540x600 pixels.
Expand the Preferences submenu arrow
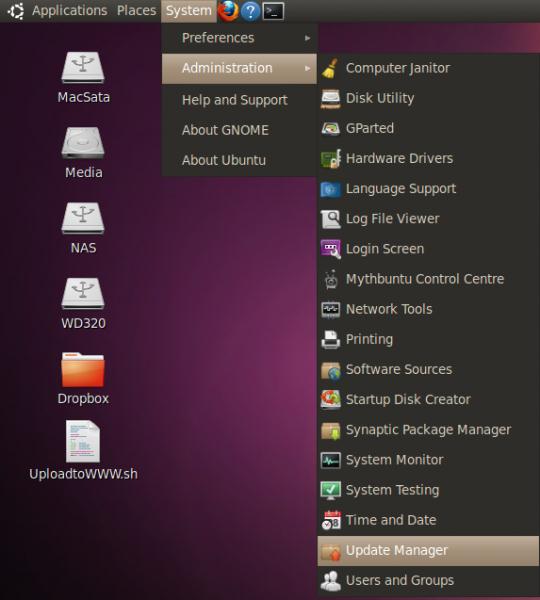(x=307, y=38)
